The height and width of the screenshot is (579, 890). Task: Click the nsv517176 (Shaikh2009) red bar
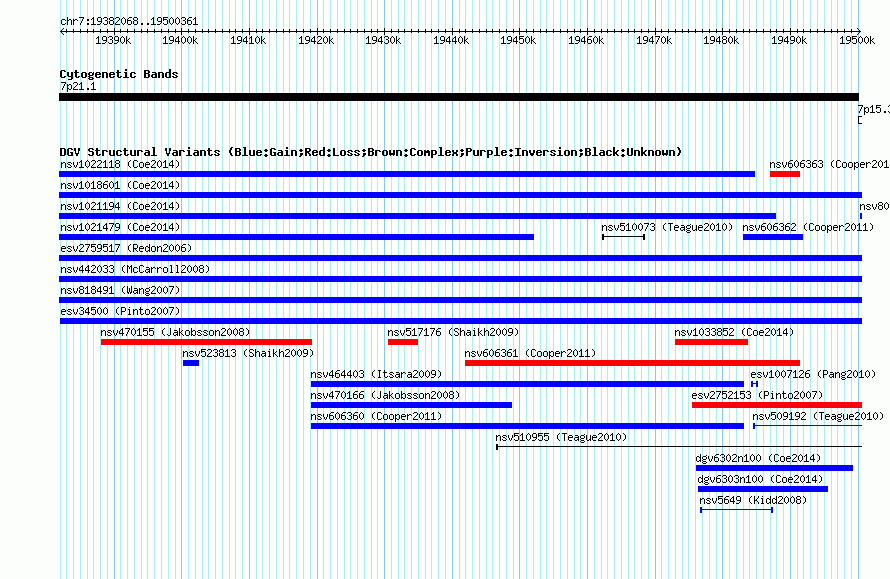(403, 342)
